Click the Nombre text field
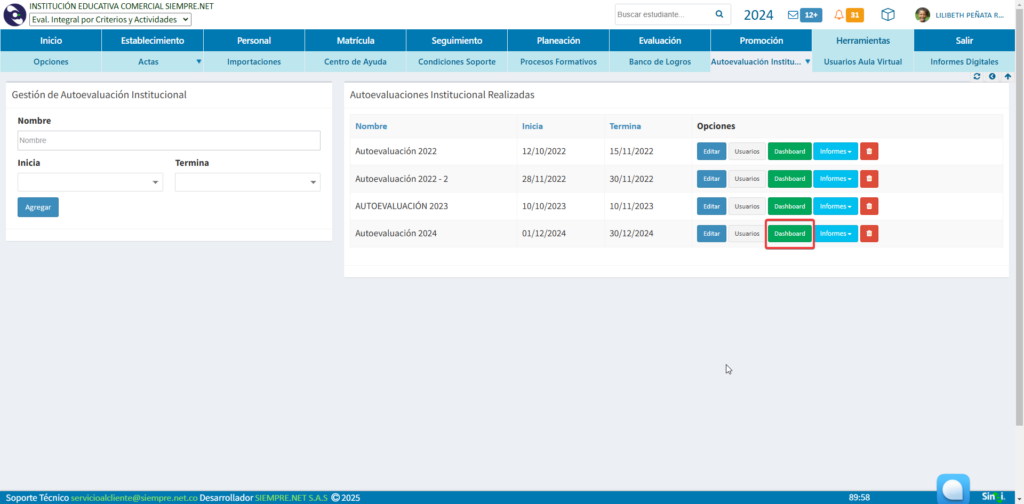This screenshot has width=1024, height=504. point(168,141)
